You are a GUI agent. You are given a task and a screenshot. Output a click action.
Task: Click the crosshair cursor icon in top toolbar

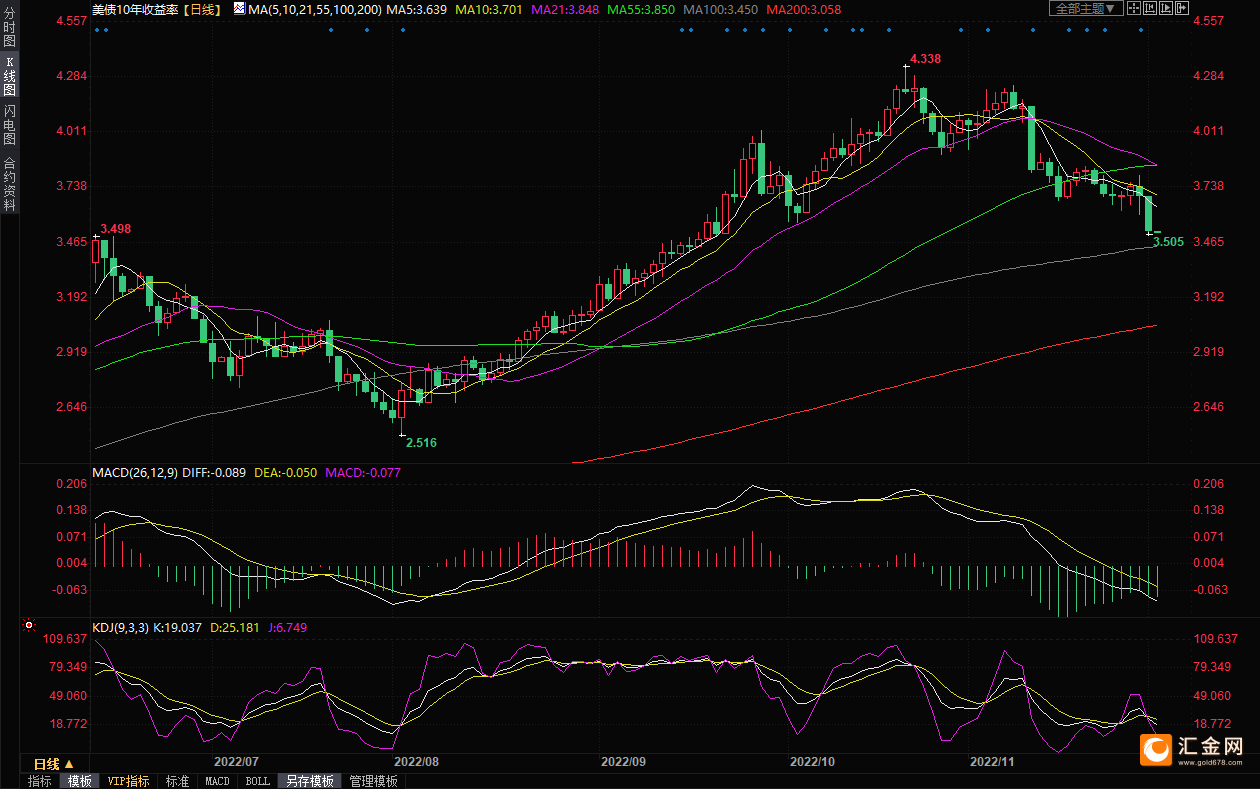point(1134,8)
